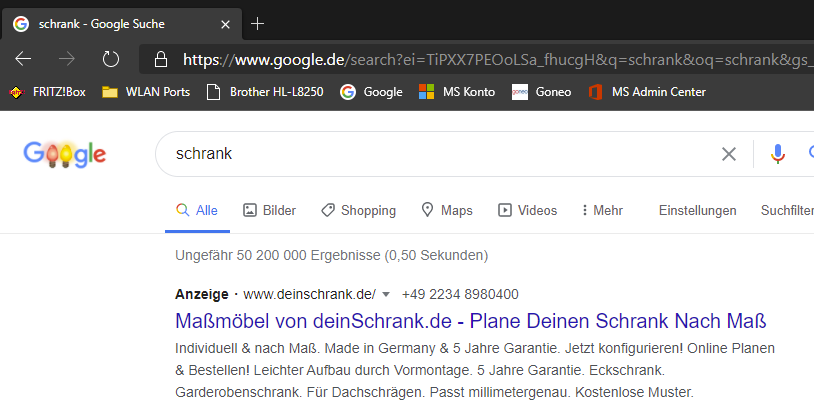Switch to the 'Bilder' tab

pyautogui.click(x=269, y=210)
